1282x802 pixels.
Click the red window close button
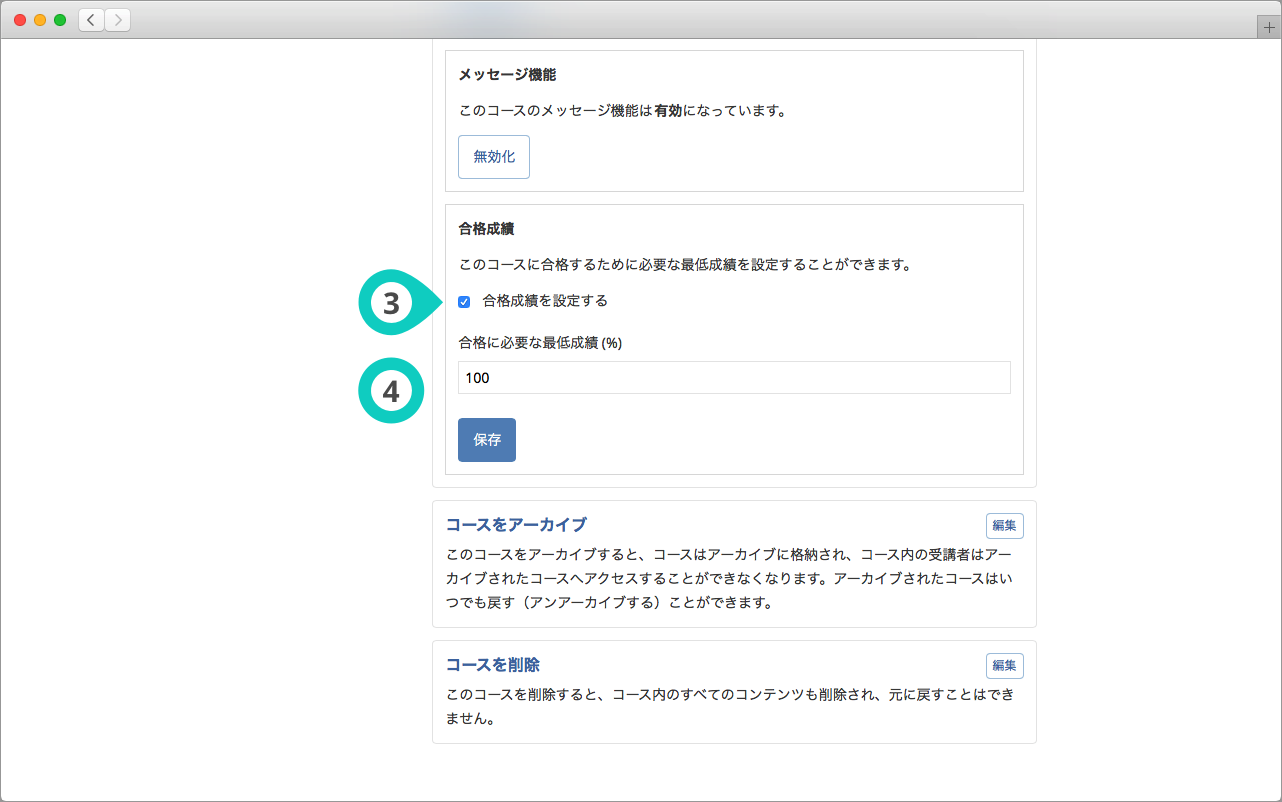[x=20, y=20]
